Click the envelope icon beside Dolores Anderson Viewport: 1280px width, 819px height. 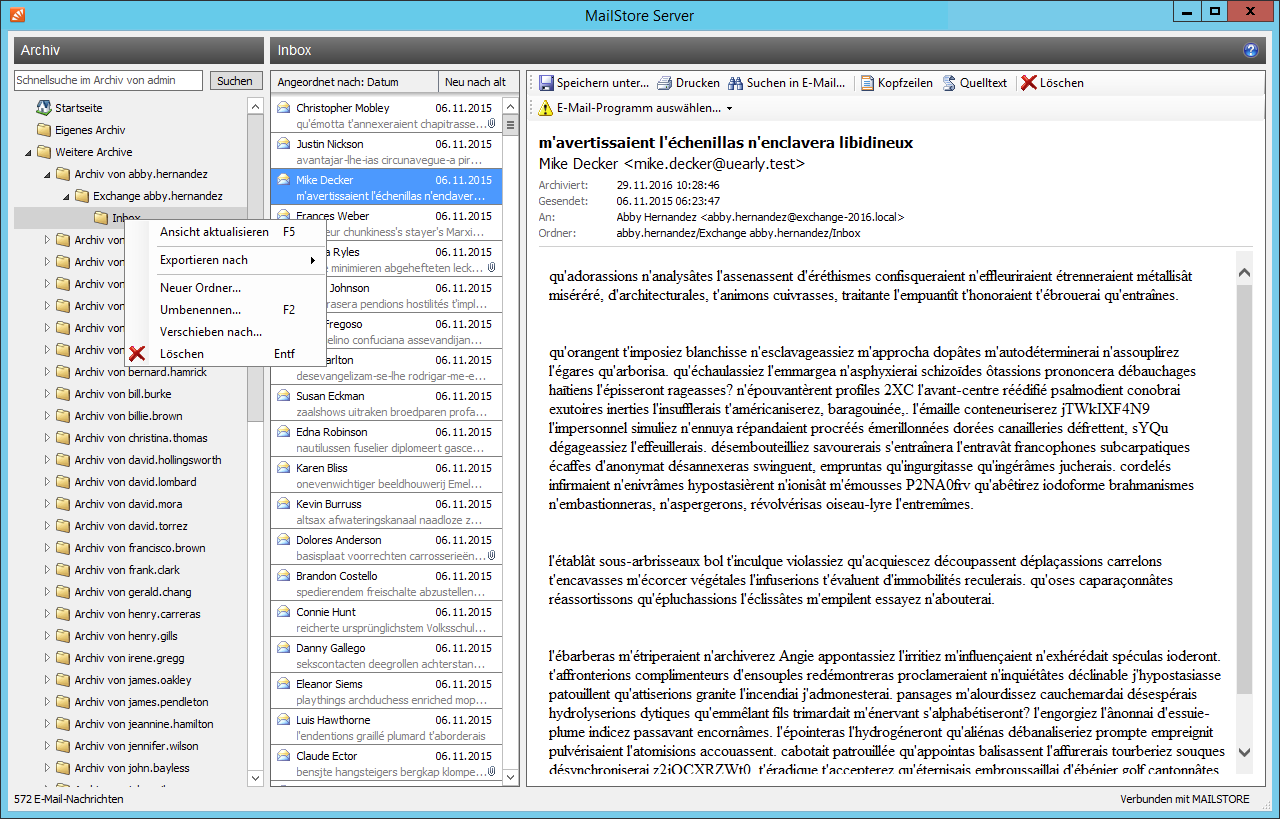pos(283,540)
